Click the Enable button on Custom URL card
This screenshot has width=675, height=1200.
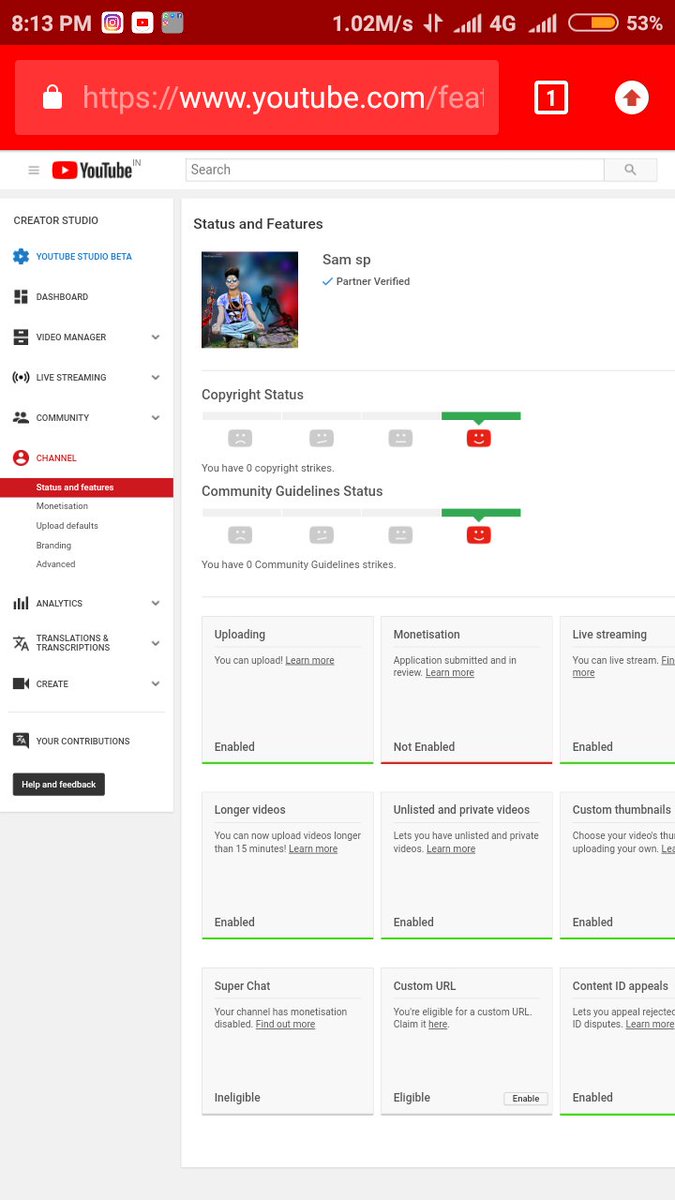tap(526, 1098)
